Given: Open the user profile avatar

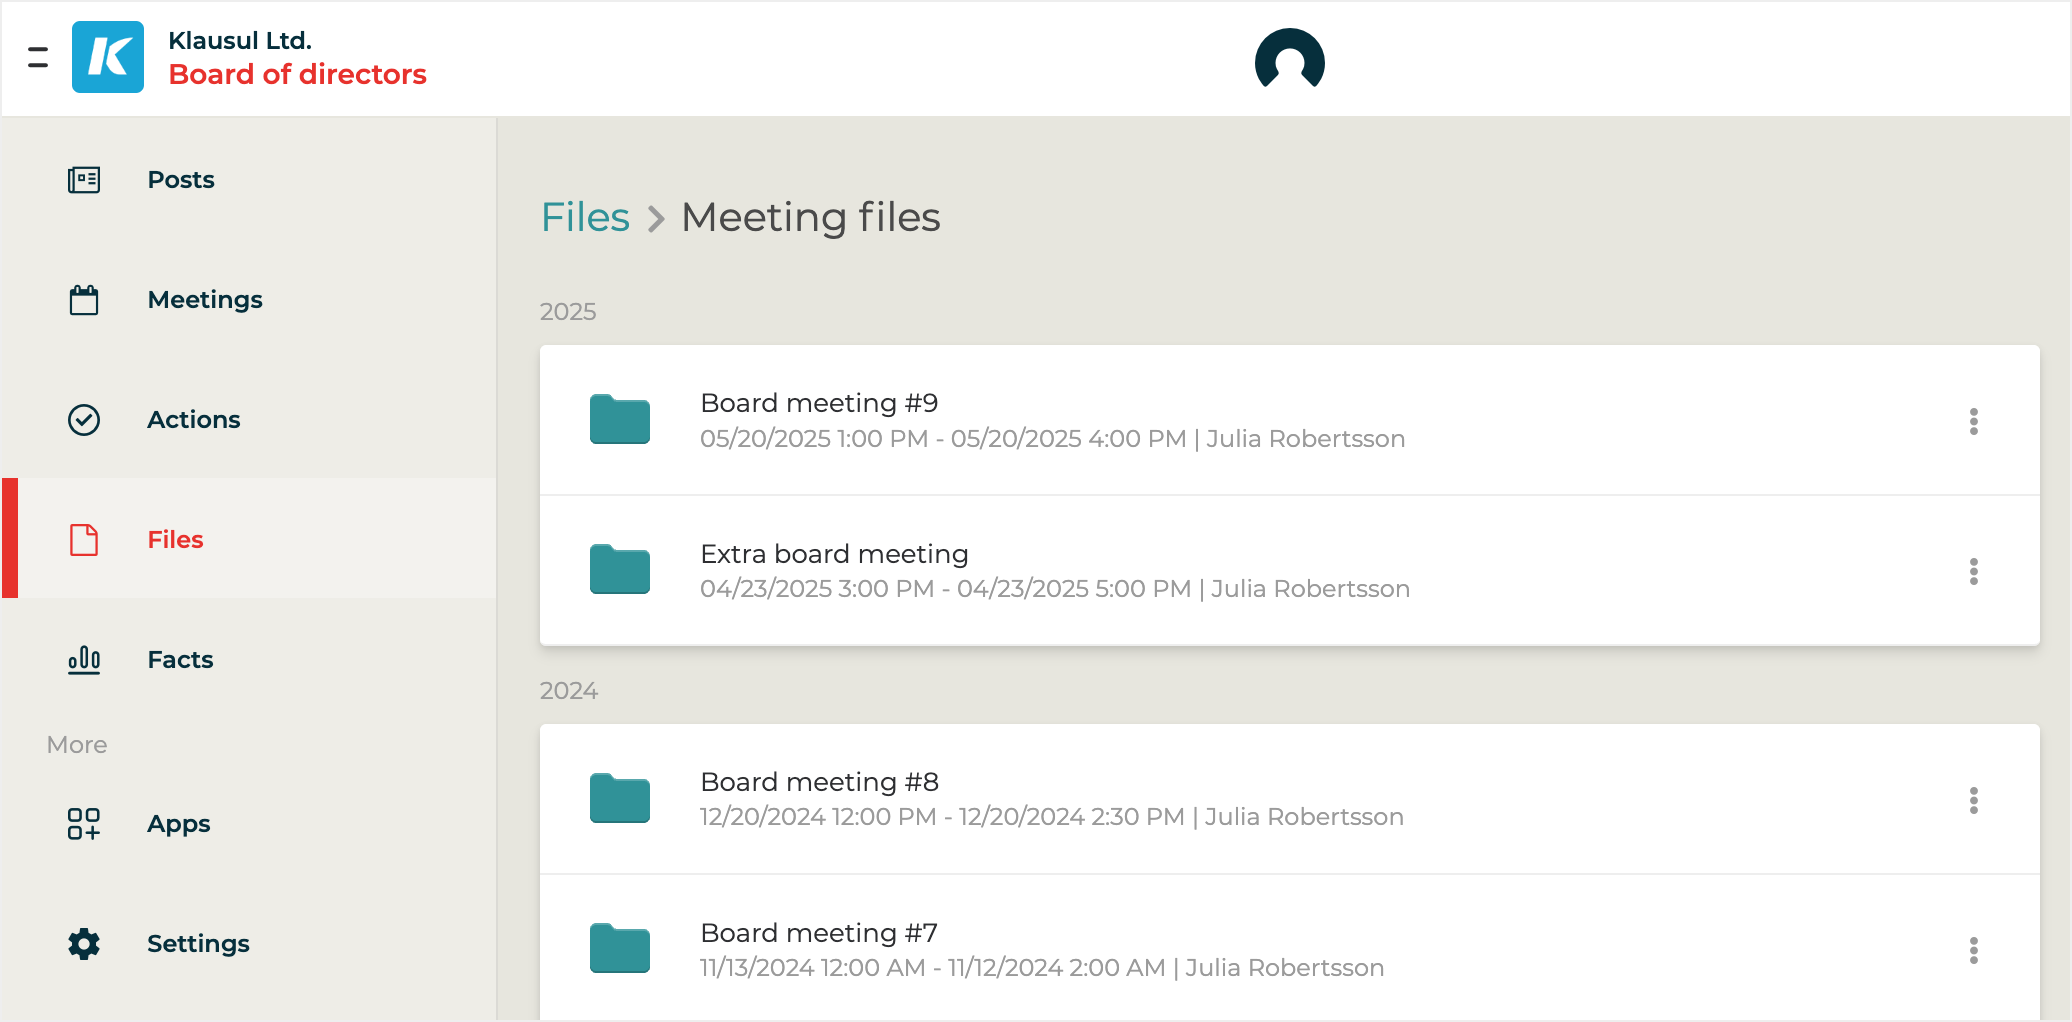Looking at the screenshot, I should (1289, 60).
